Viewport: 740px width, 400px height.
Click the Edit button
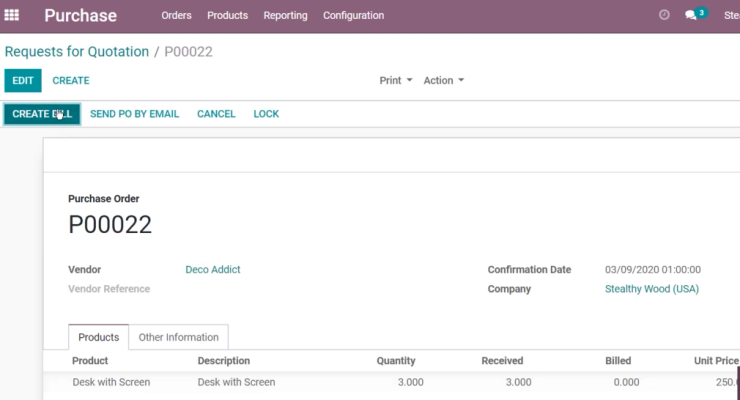(23, 80)
